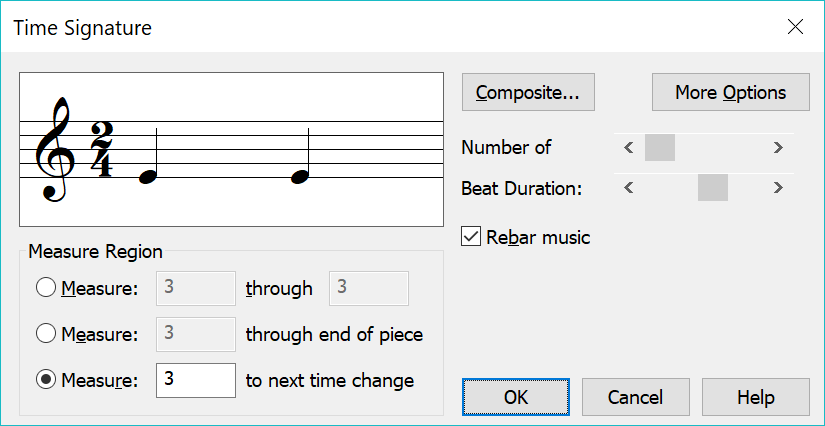Click right arrow of Number of Beats scrollbar
Viewport: 825px width, 426px height.
tap(778, 148)
